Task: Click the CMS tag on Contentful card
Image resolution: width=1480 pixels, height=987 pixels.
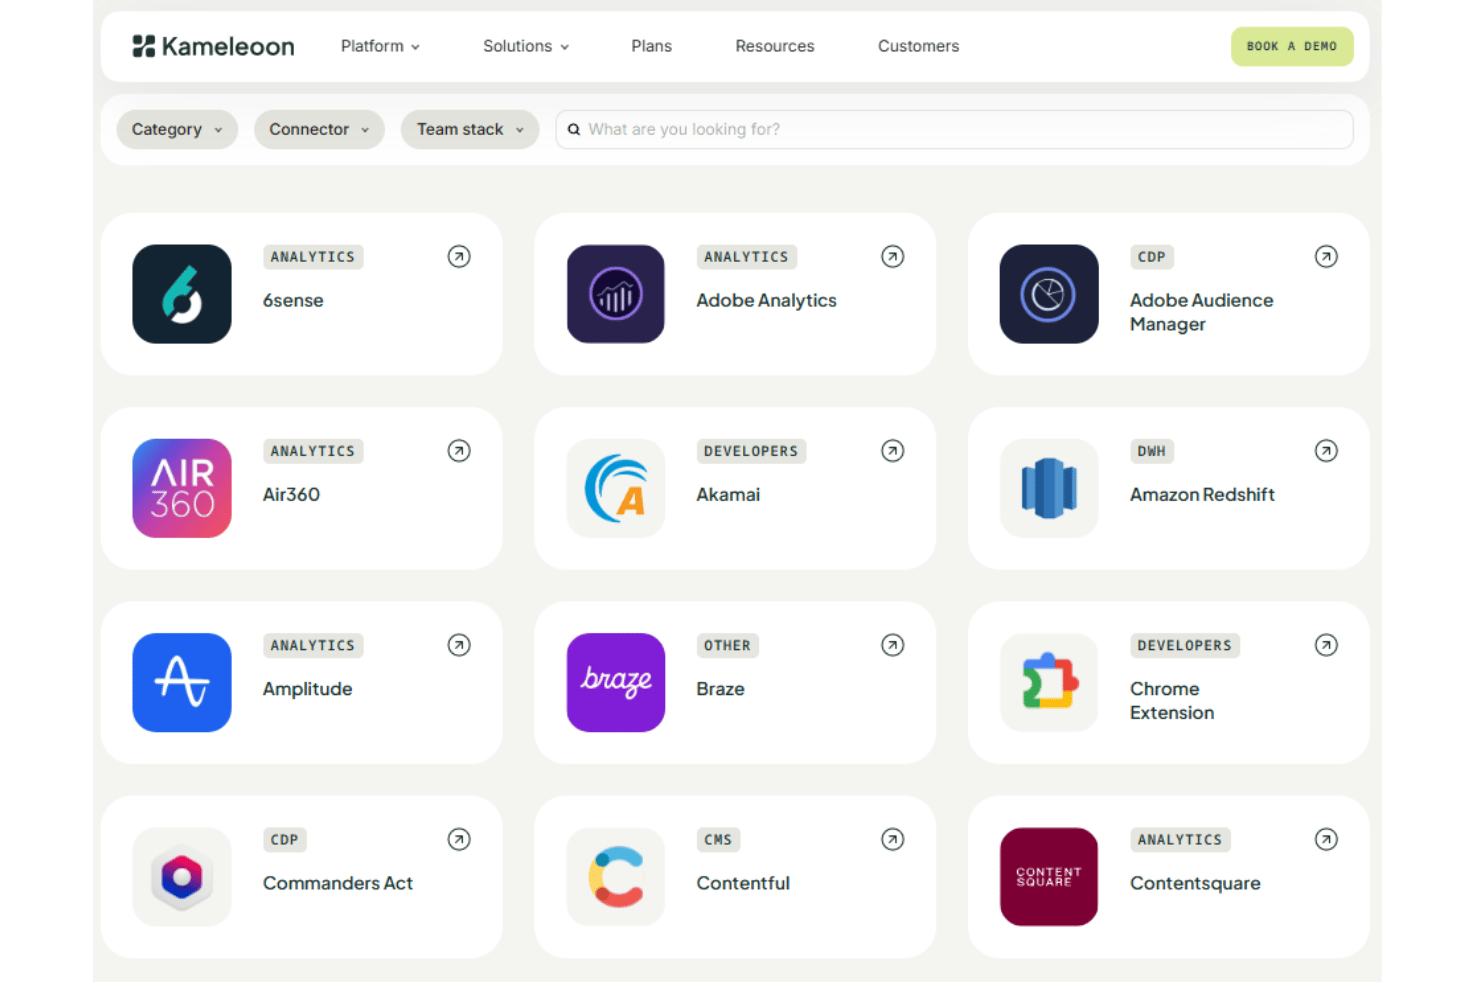Action: point(718,839)
